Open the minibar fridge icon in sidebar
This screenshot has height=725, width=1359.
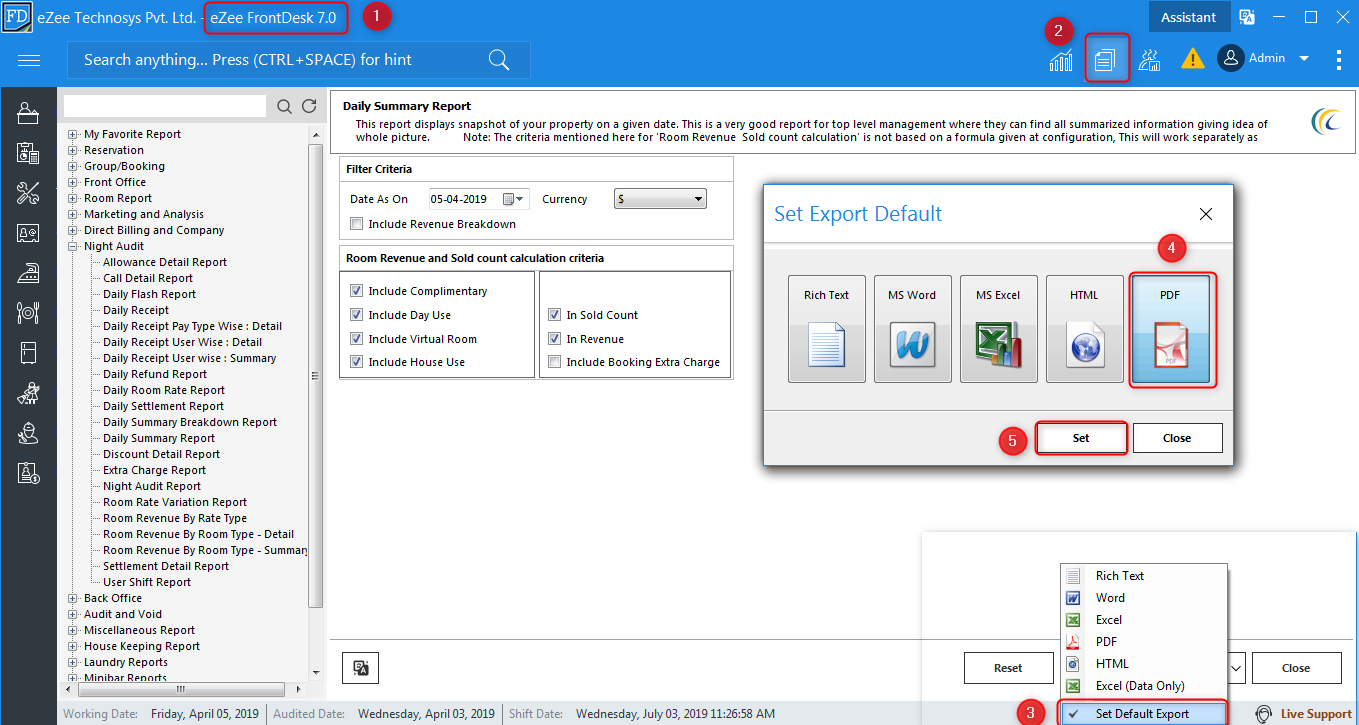tap(28, 353)
